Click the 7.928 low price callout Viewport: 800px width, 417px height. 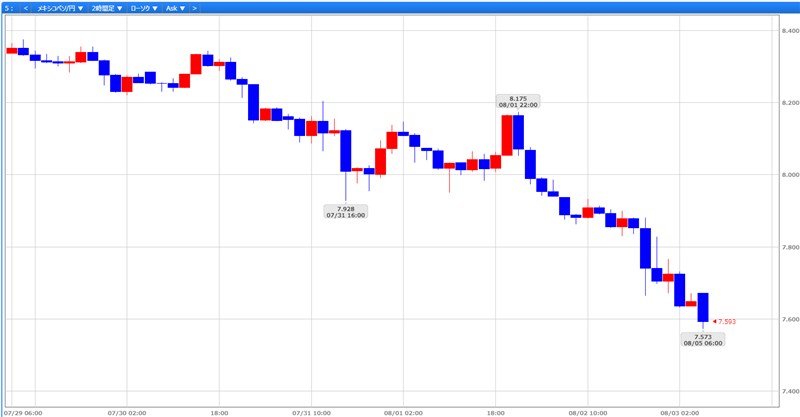click(x=345, y=211)
